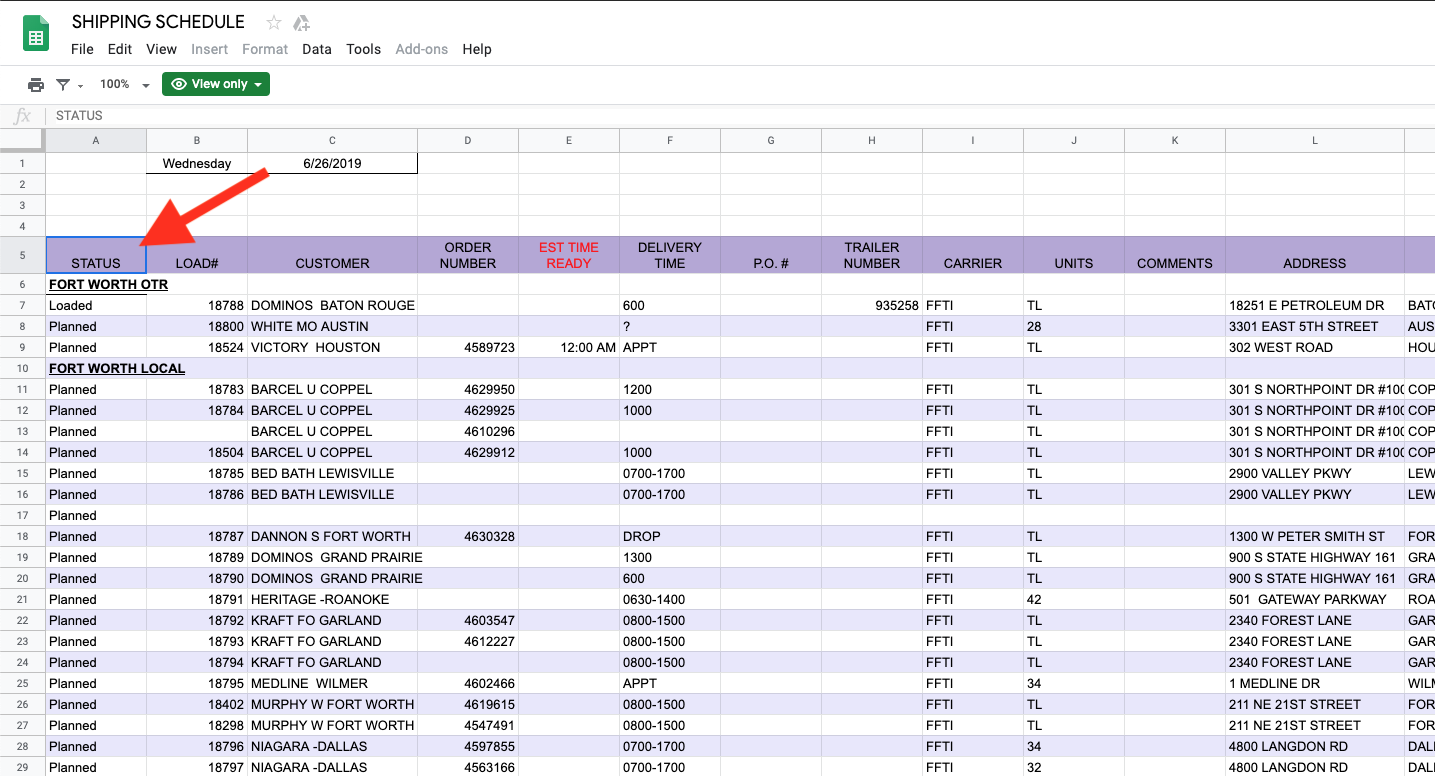This screenshot has height=776, width=1435.
Task: Open the Edit menu
Action: tap(120, 49)
